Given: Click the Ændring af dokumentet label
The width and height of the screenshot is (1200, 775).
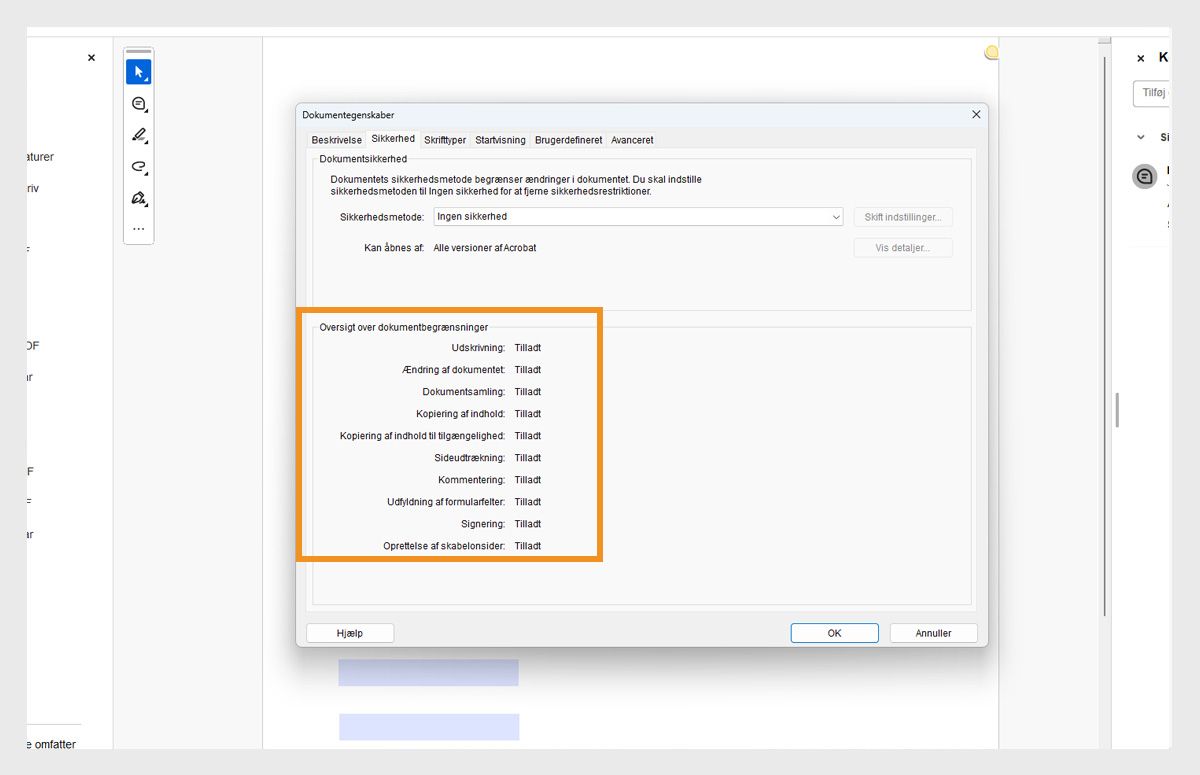Looking at the screenshot, I should 454,370.
